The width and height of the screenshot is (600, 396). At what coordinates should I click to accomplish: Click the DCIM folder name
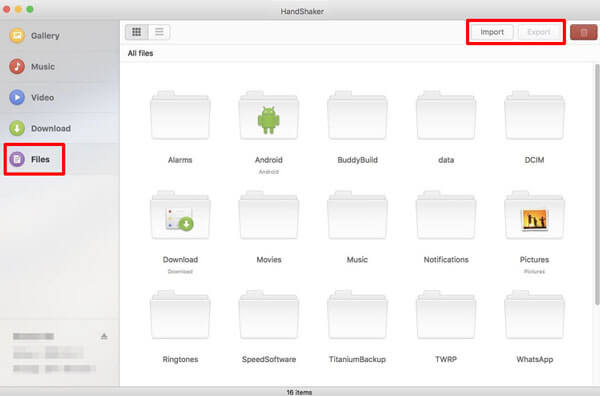point(534,160)
